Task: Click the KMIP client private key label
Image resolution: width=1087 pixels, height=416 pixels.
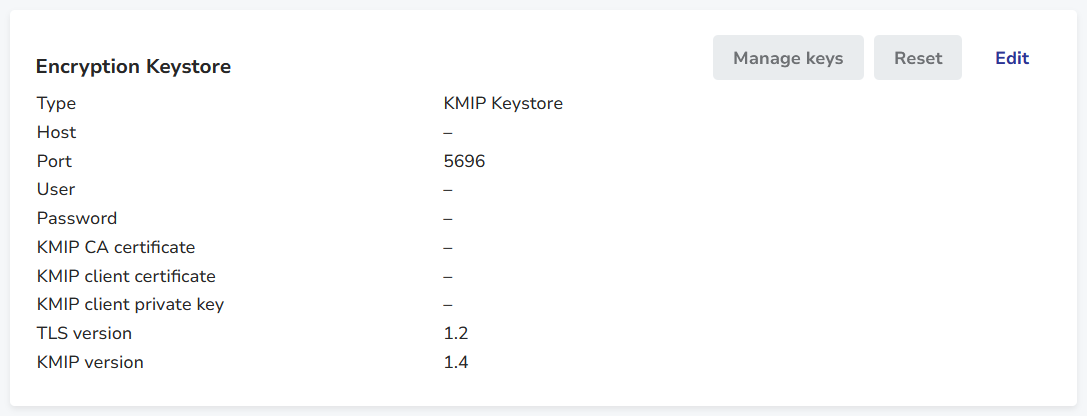Action: coord(130,305)
